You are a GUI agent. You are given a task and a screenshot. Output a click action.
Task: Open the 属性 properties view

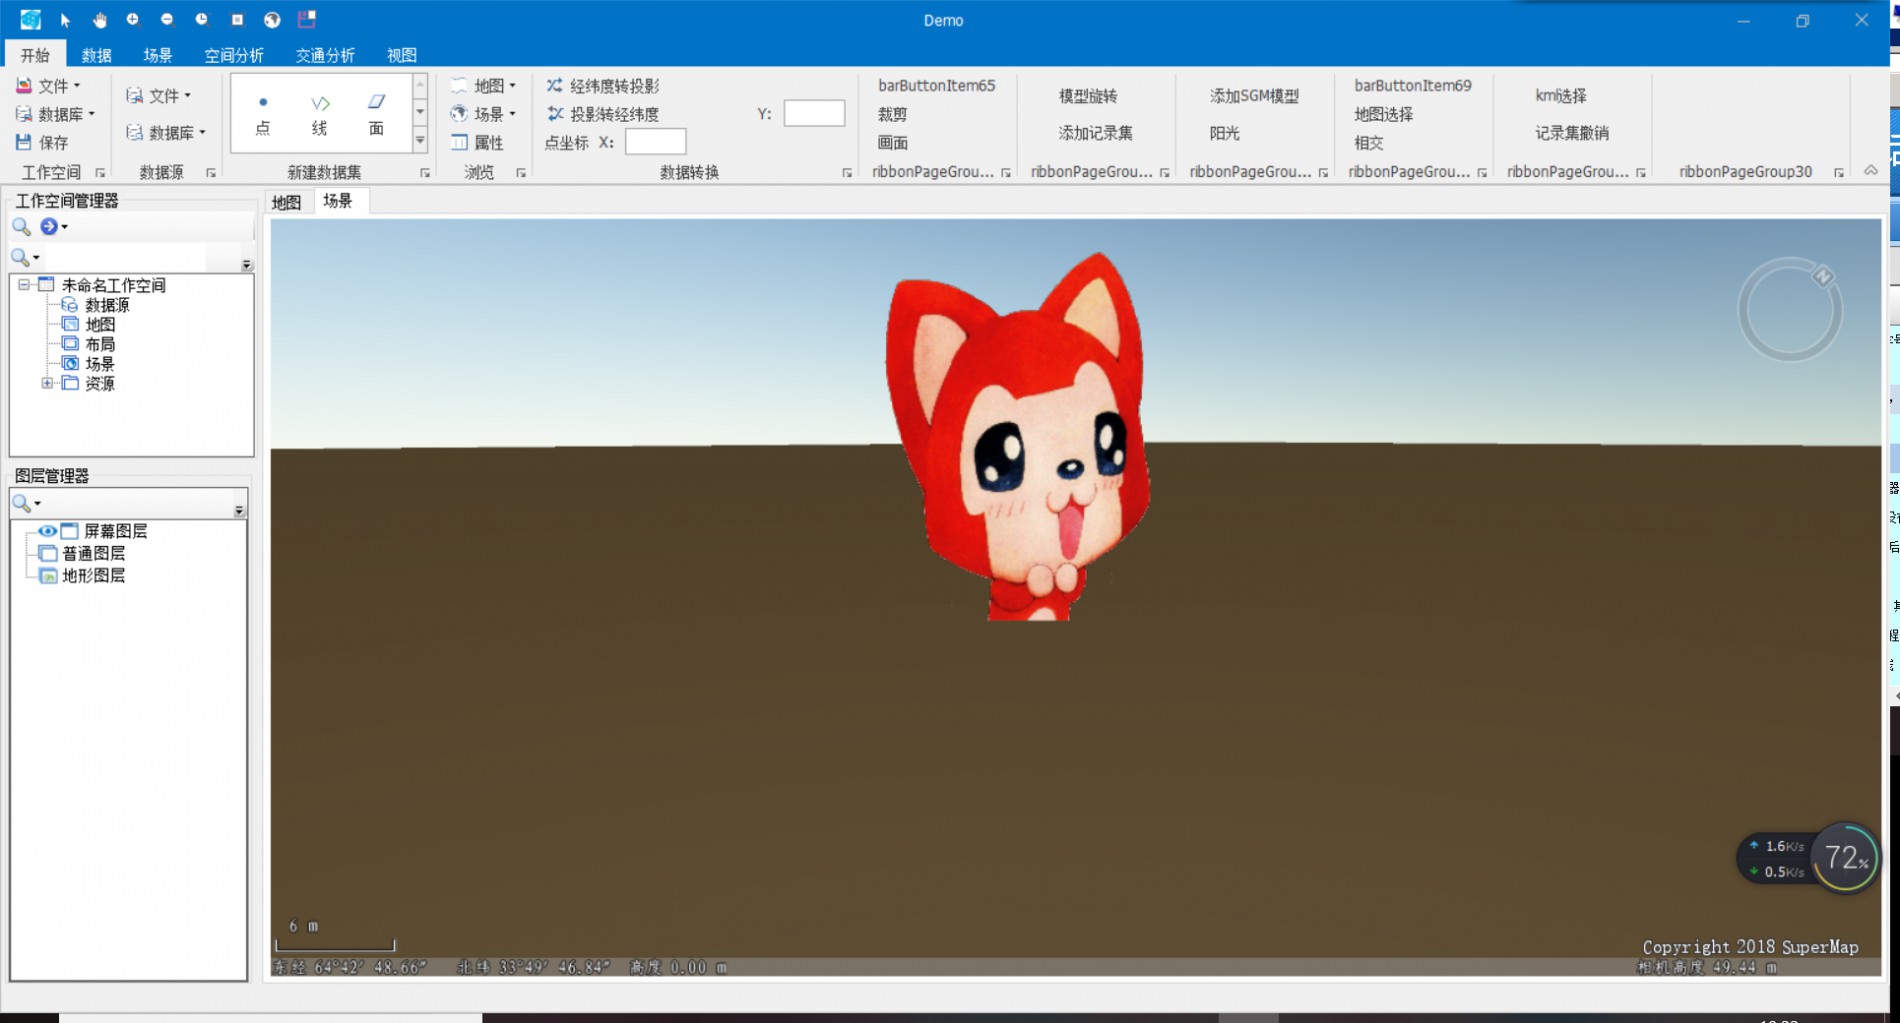[x=477, y=143]
